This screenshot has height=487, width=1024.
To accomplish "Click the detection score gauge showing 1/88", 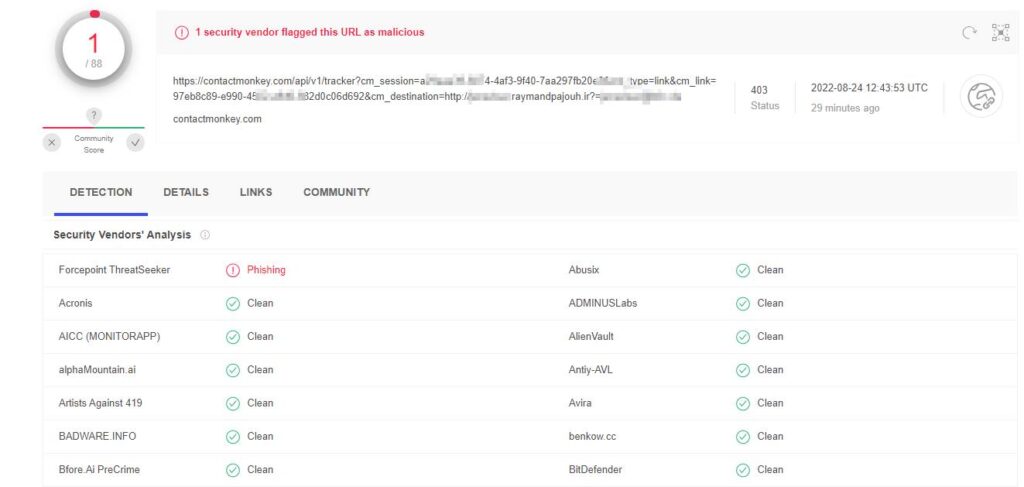I will [94, 50].
